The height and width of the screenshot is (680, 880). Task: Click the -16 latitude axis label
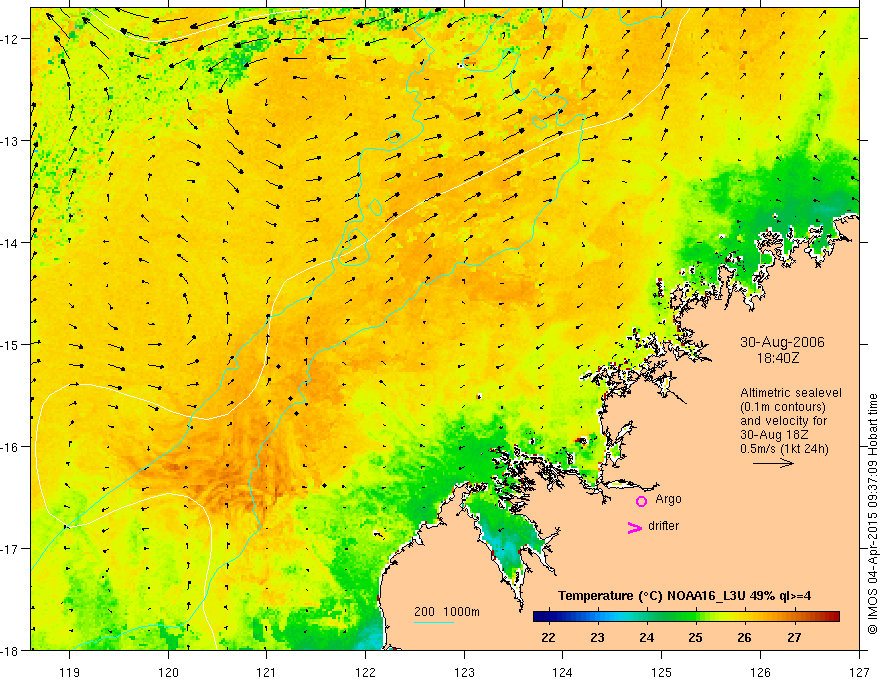pyautogui.click(x=10, y=447)
